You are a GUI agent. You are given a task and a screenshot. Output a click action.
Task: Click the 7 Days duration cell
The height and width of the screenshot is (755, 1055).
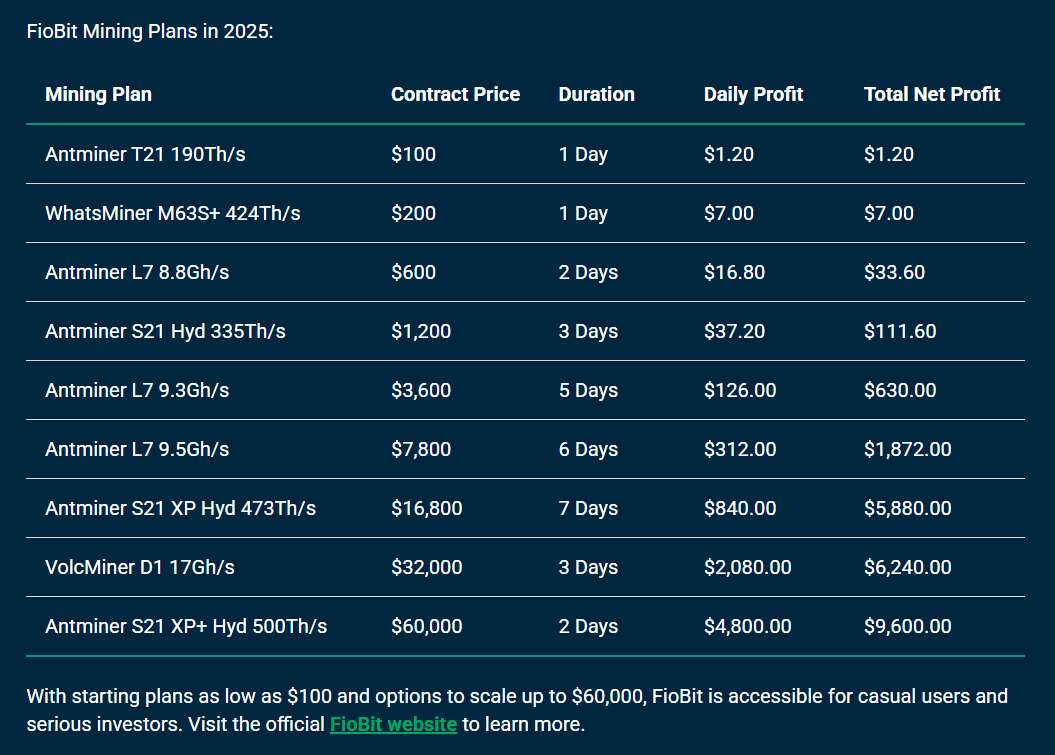pos(588,509)
